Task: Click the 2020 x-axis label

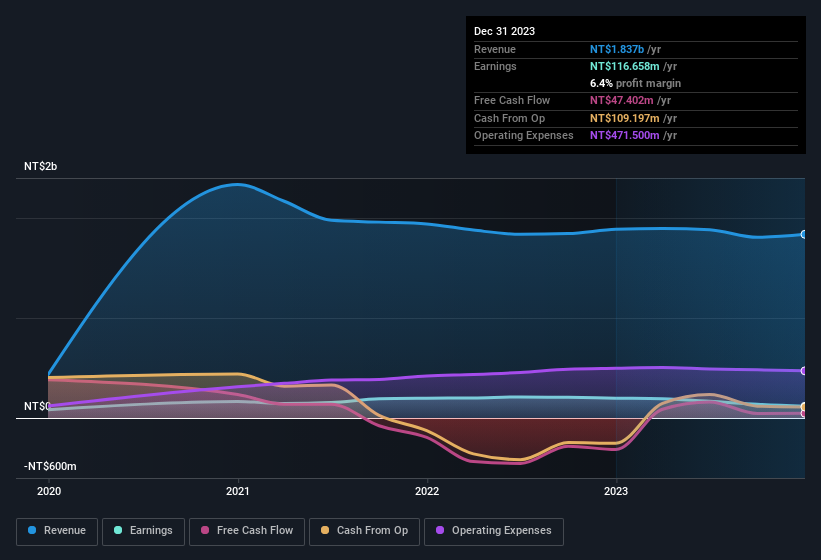Action: (49, 491)
